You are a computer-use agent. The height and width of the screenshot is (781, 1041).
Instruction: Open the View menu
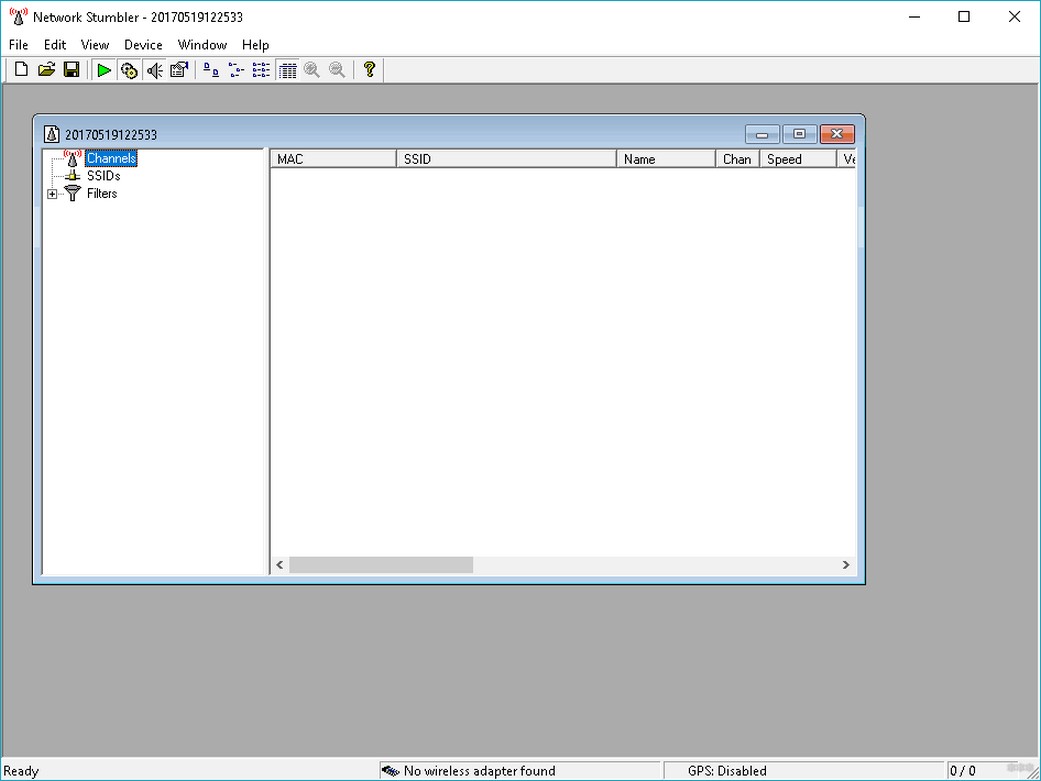[95, 44]
